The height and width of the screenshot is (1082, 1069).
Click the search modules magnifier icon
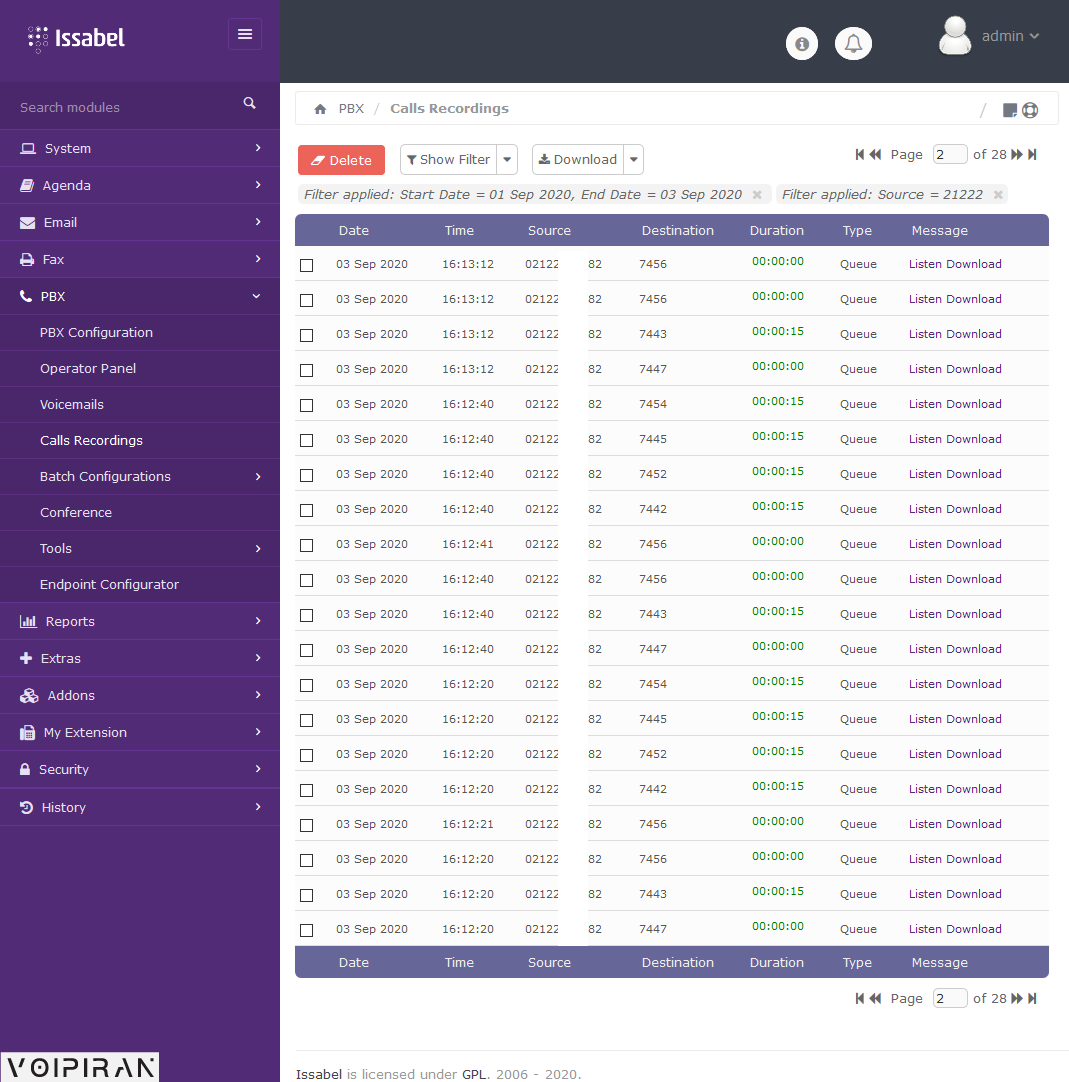click(250, 103)
